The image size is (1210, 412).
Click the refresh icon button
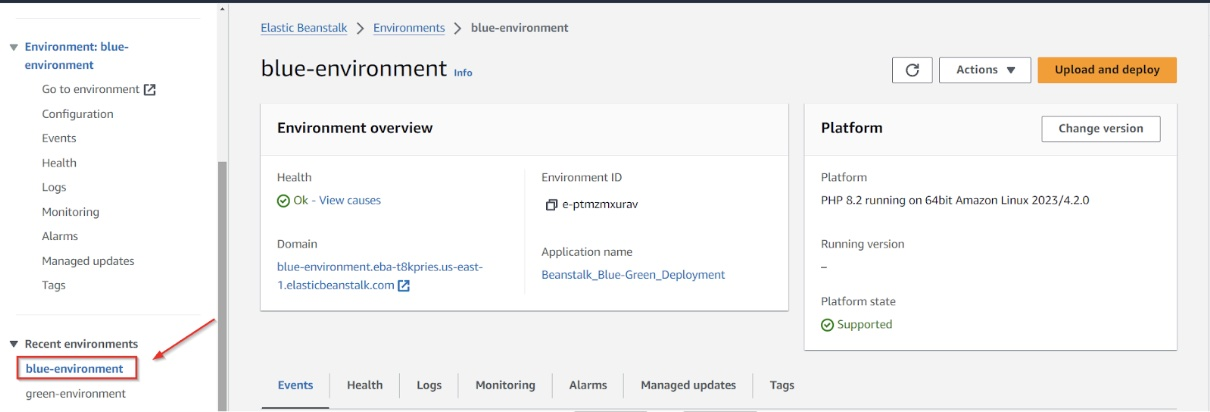[911, 70]
